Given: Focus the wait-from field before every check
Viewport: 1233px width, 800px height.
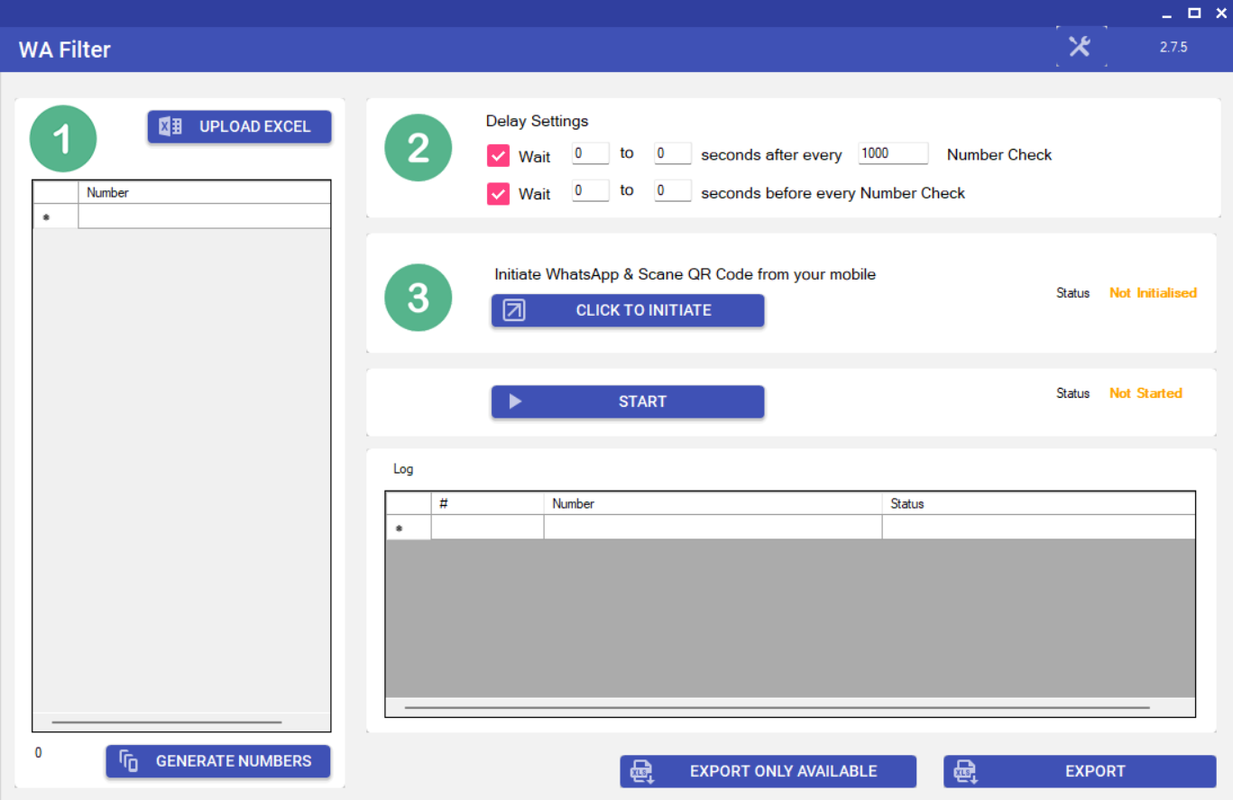Looking at the screenshot, I should 590,190.
